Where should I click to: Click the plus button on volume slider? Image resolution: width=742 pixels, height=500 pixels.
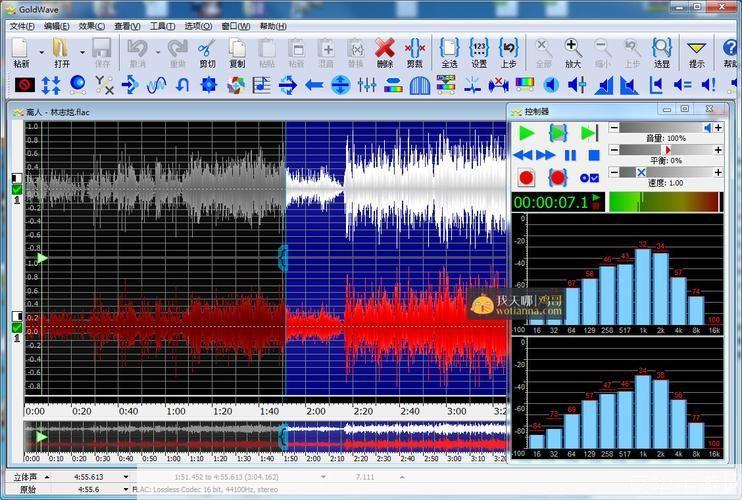[718, 128]
